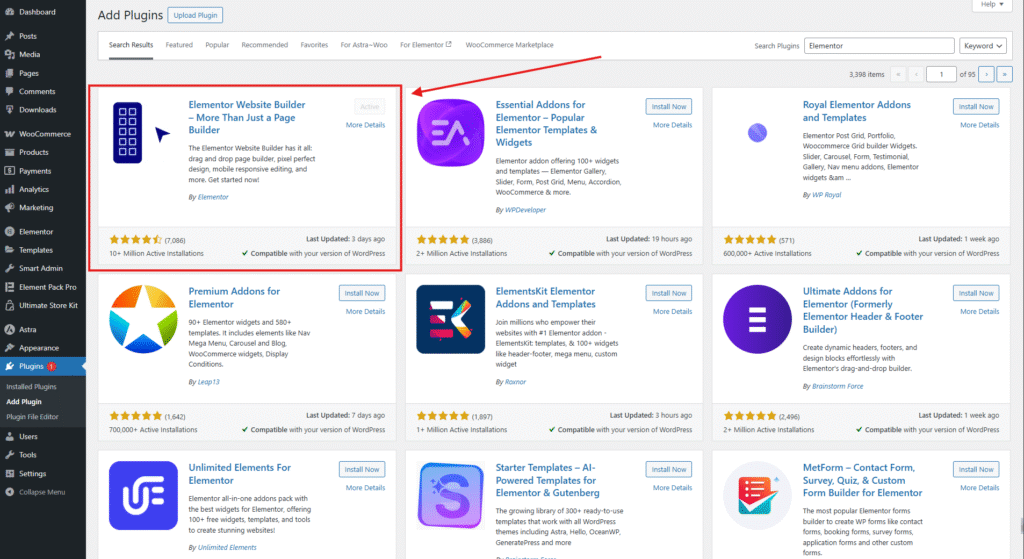Switch to the Popular tab
Image resolution: width=1024 pixels, height=559 pixels.
pos(217,45)
